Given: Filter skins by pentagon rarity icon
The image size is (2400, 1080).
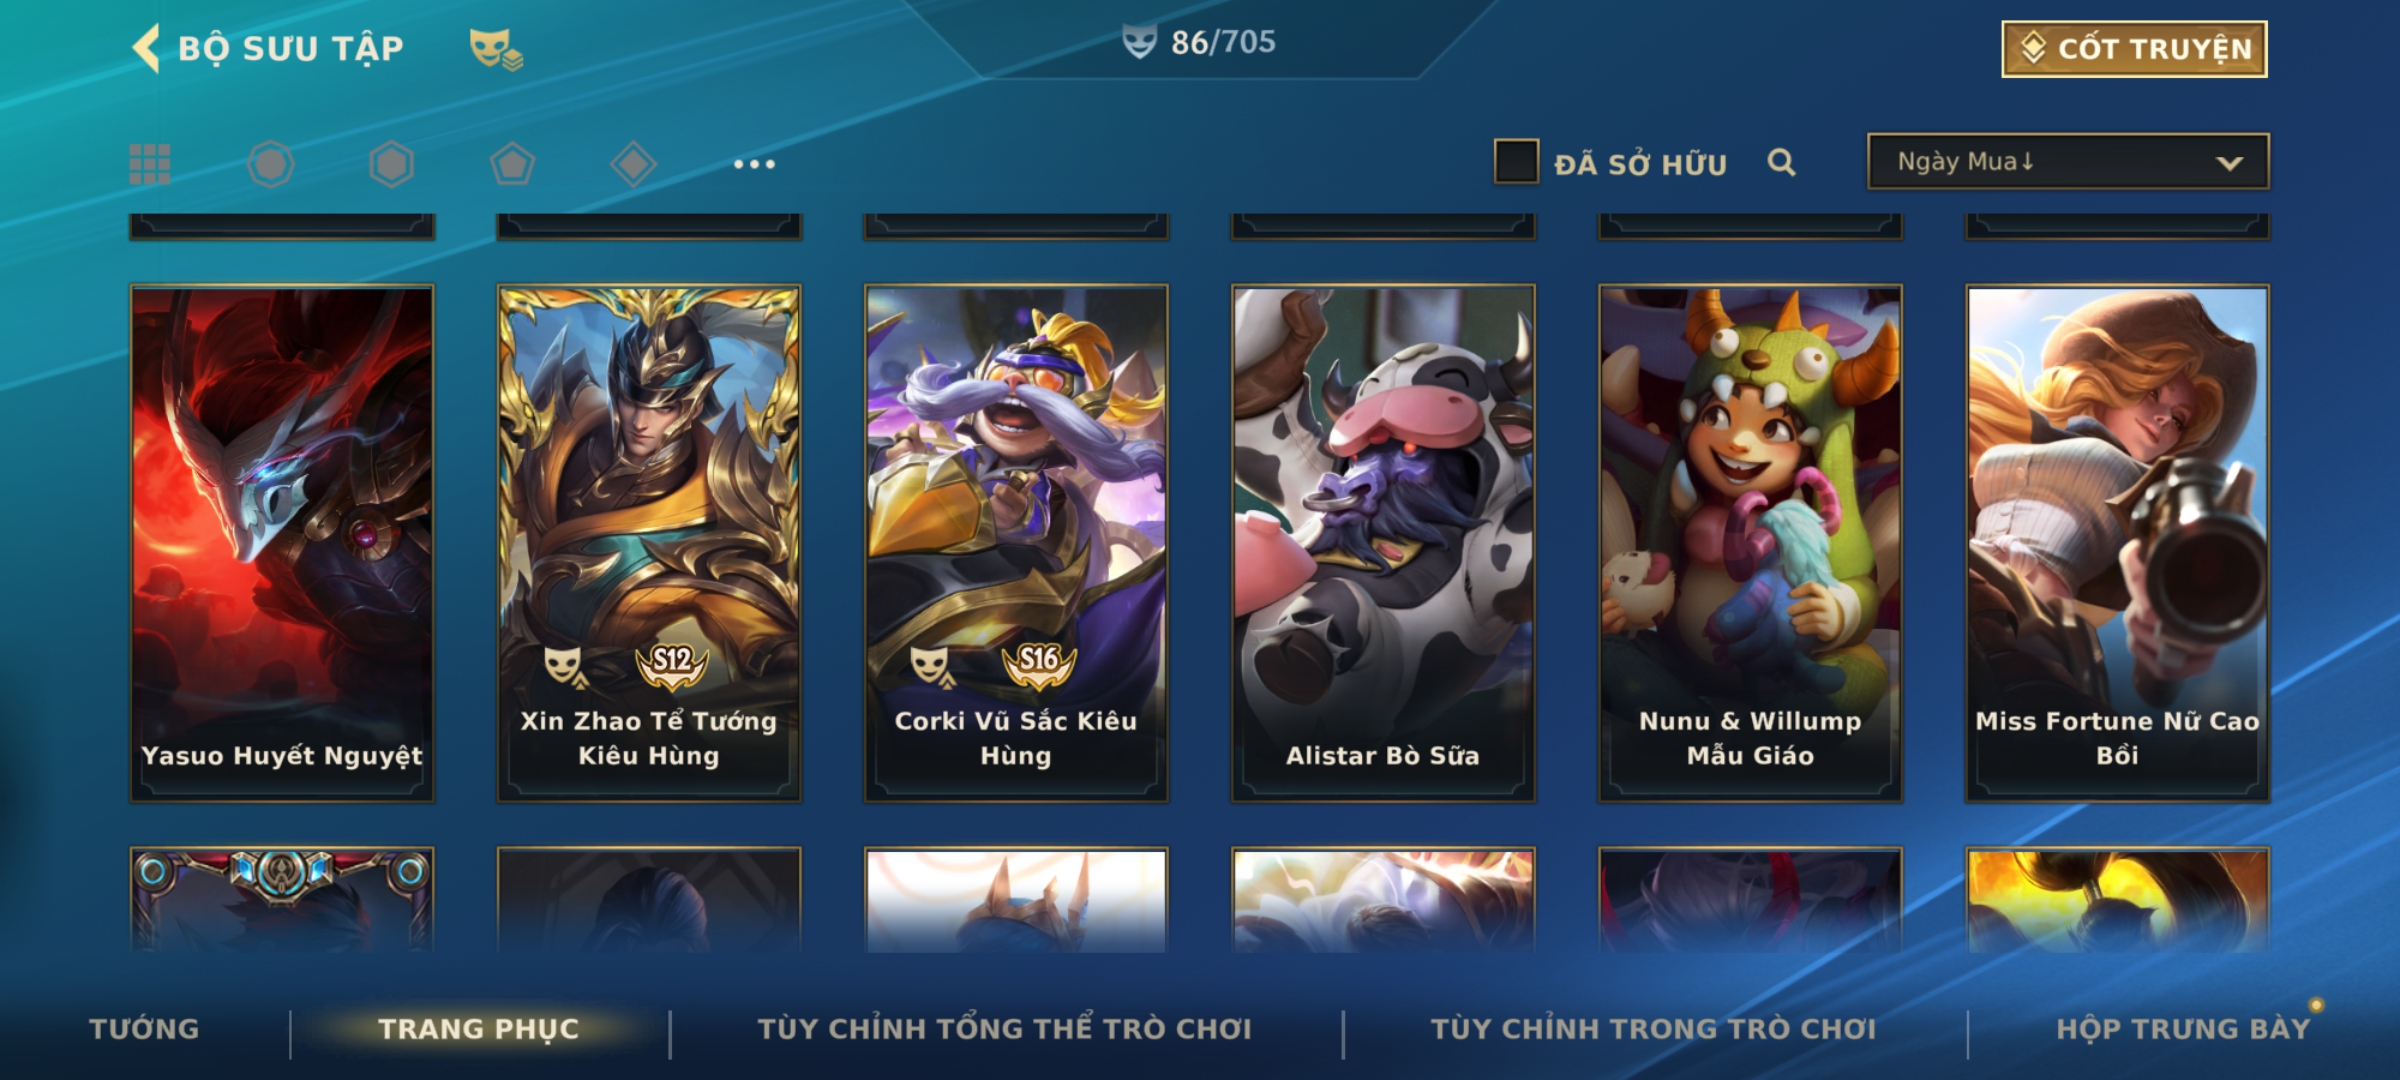Looking at the screenshot, I should tap(512, 164).
